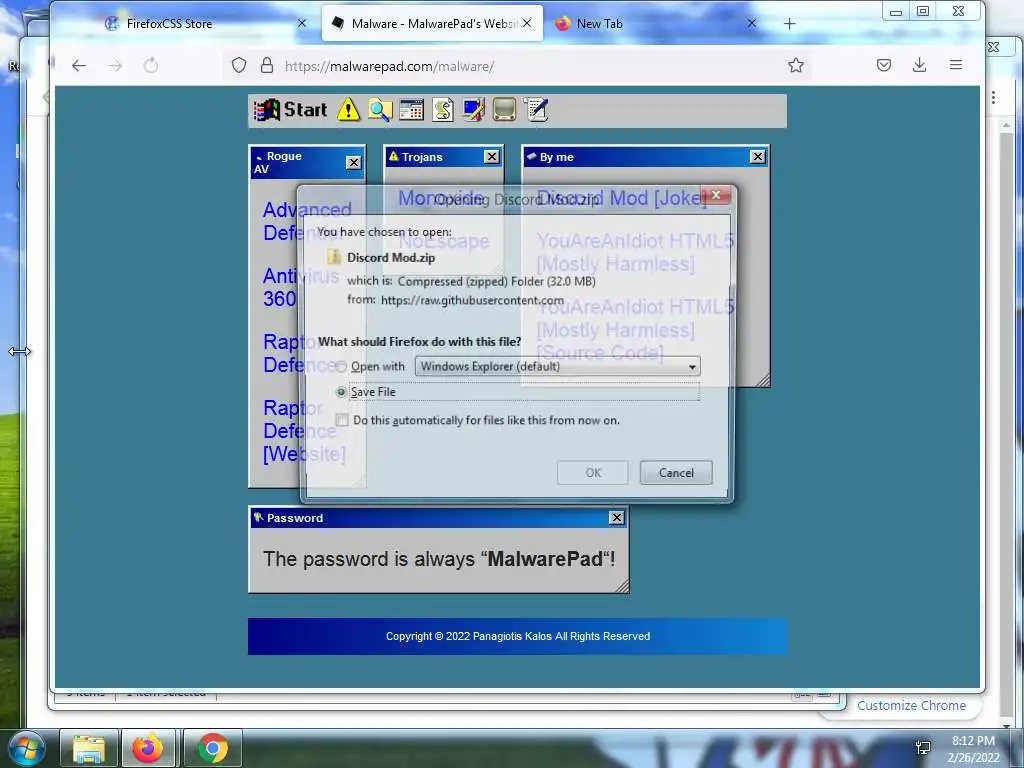Select Save File radio option
The width and height of the screenshot is (1024, 768).
click(341, 392)
